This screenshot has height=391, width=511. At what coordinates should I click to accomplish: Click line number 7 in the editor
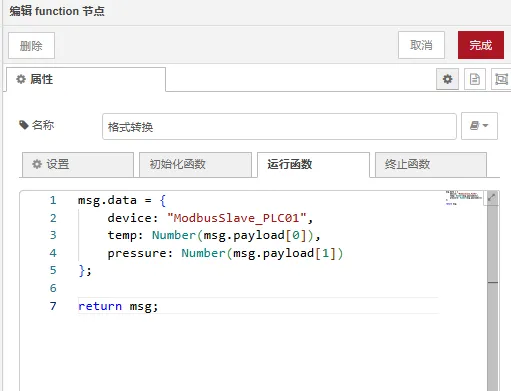pyautogui.click(x=53, y=306)
